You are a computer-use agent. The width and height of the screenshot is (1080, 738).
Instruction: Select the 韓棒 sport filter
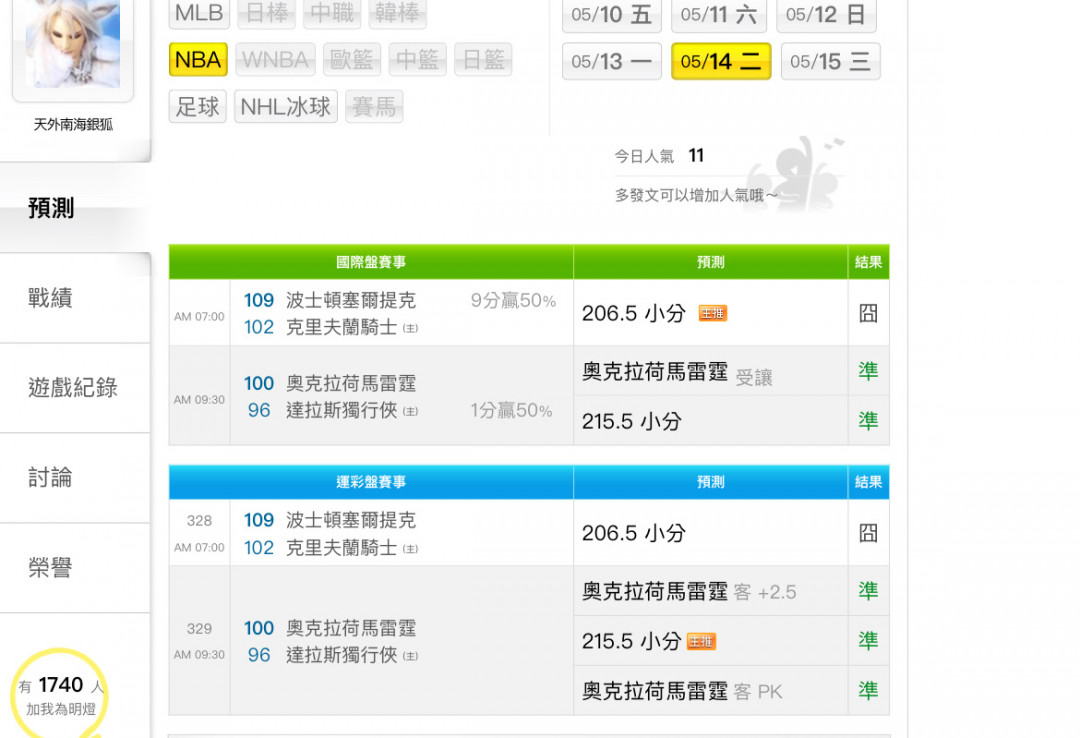(x=397, y=13)
